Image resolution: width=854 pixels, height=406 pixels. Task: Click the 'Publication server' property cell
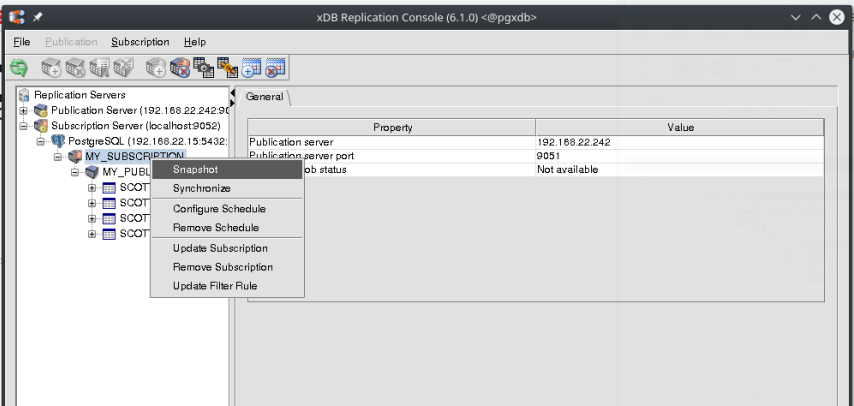coord(392,142)
